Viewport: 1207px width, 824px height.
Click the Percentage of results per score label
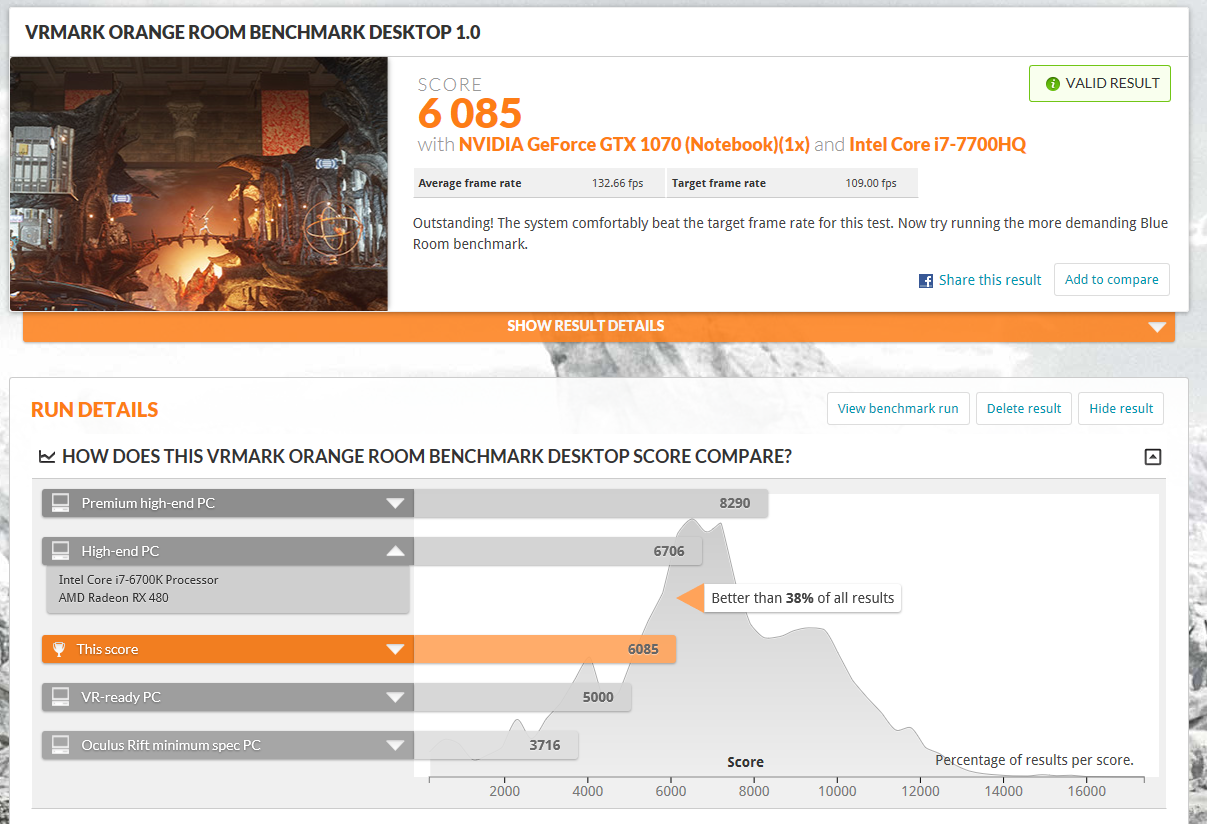click(1034, 760)
